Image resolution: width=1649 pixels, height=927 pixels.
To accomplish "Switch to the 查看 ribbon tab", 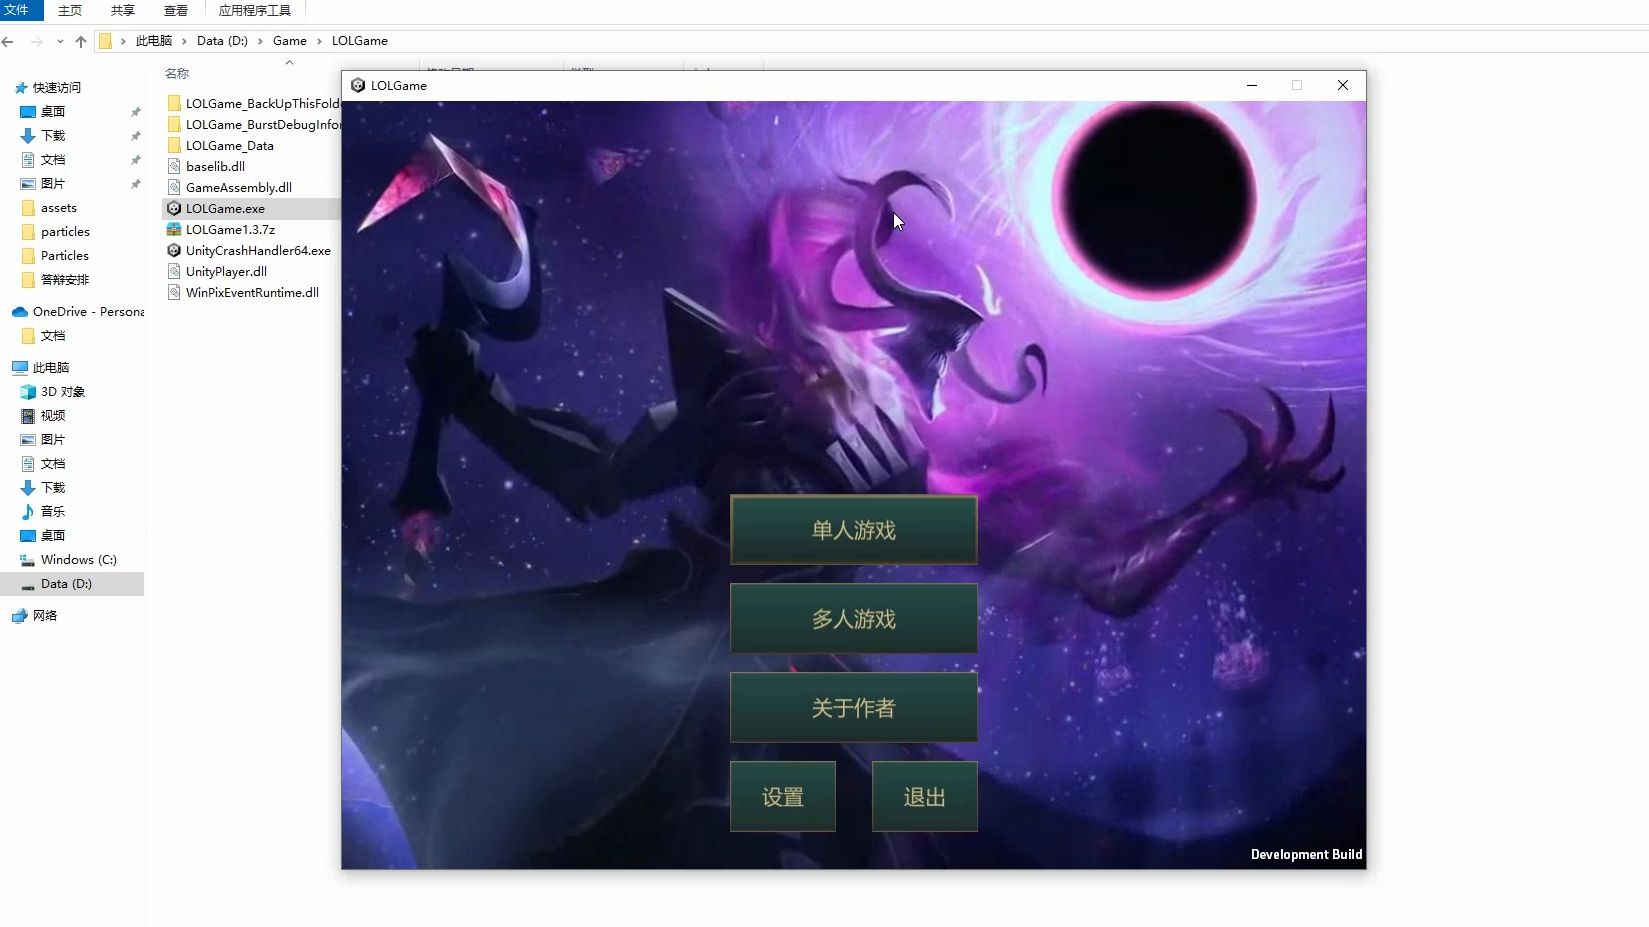I will coord(175,11).
